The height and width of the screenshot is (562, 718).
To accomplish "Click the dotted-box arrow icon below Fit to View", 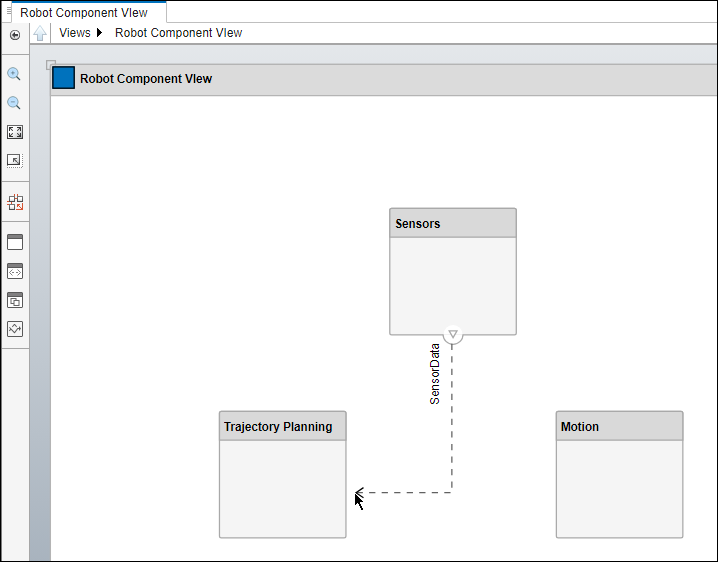I will pyautogui.click(x=15, y=160).
